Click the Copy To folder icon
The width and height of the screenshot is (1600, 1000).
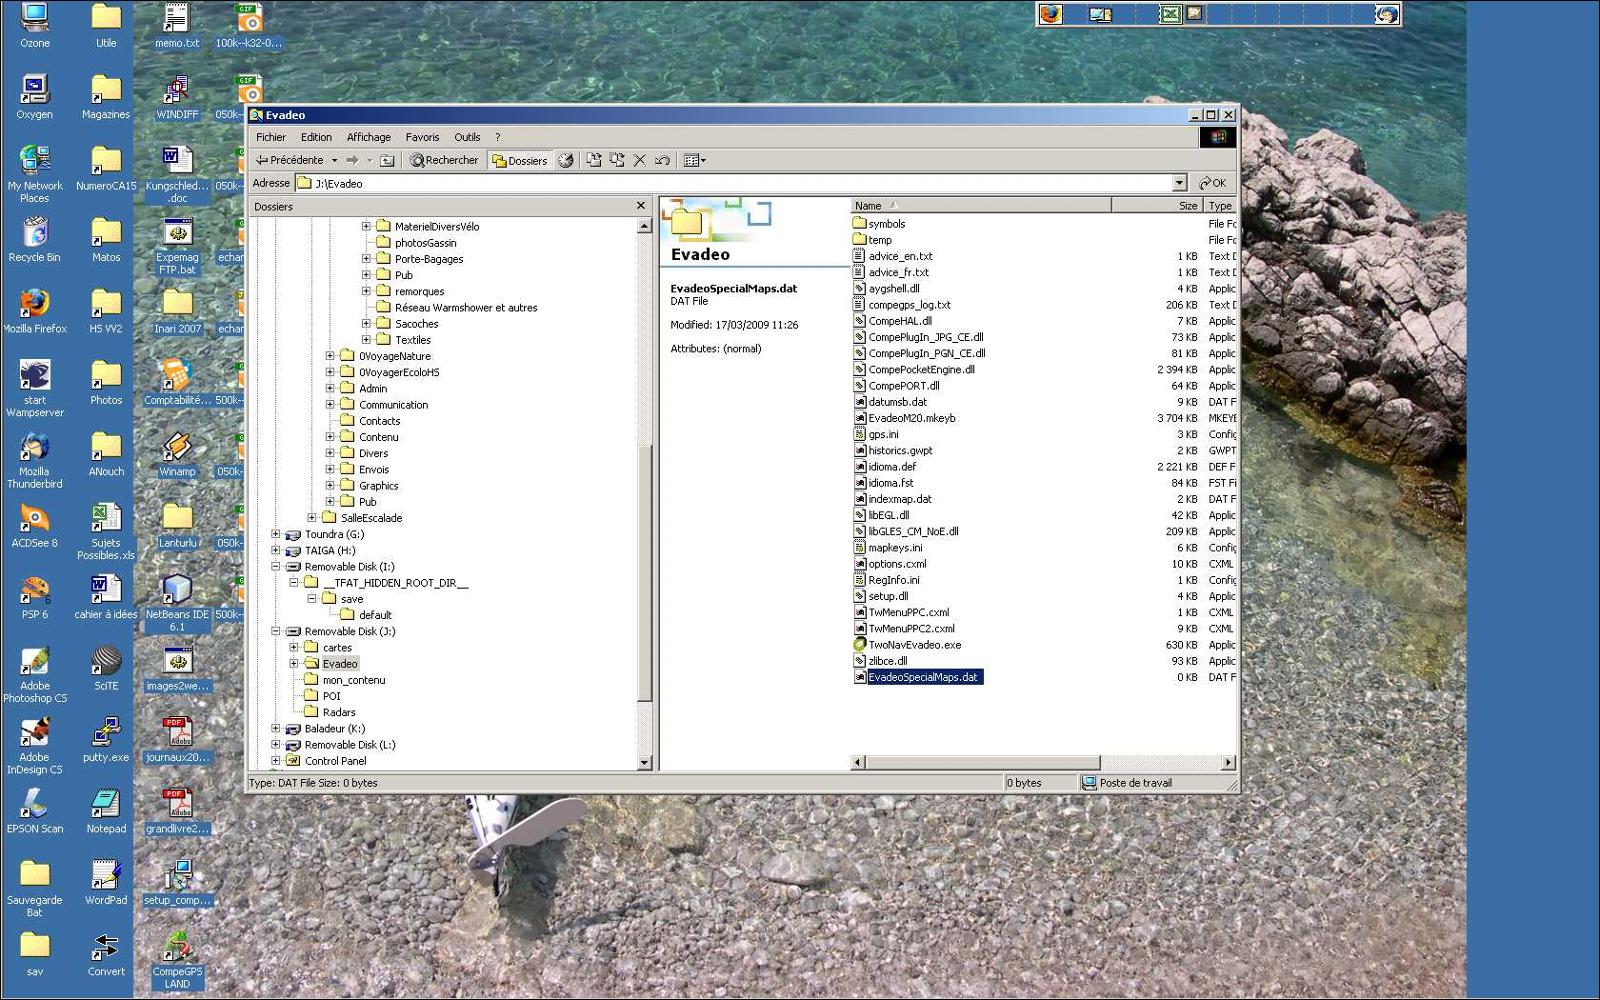click(617, 160)
